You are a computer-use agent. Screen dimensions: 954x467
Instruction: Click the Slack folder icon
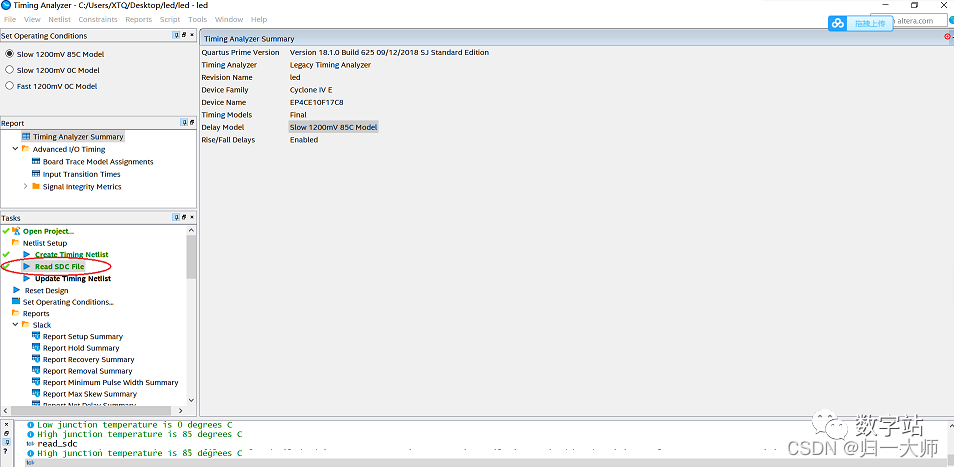(26, 325)
